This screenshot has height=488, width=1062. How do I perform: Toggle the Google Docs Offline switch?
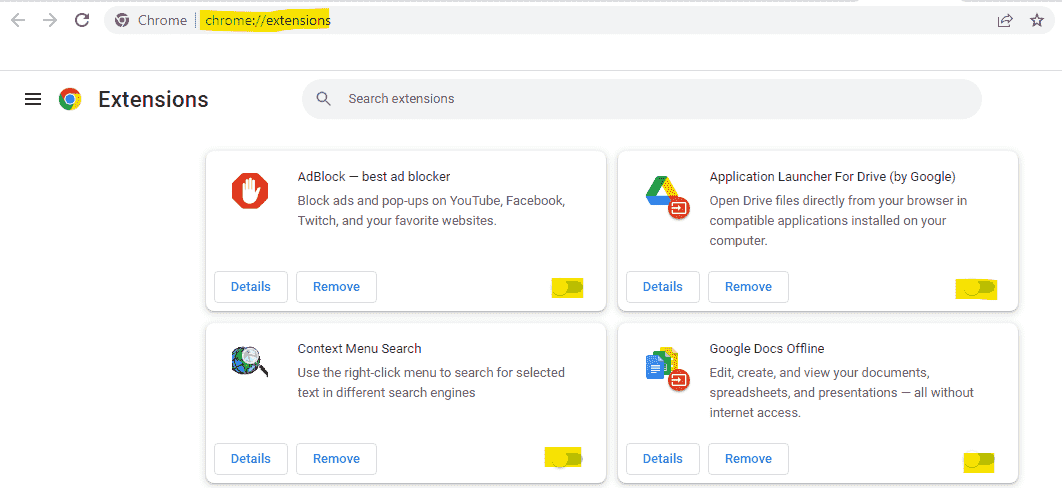[979, 462]
